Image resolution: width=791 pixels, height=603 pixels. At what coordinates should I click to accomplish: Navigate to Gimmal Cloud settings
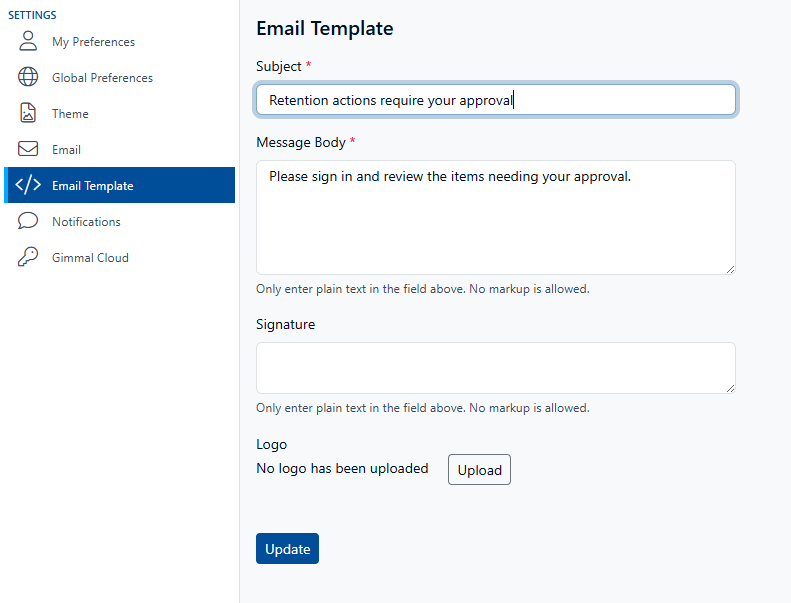pyautogui.click(x=90, y=258)
